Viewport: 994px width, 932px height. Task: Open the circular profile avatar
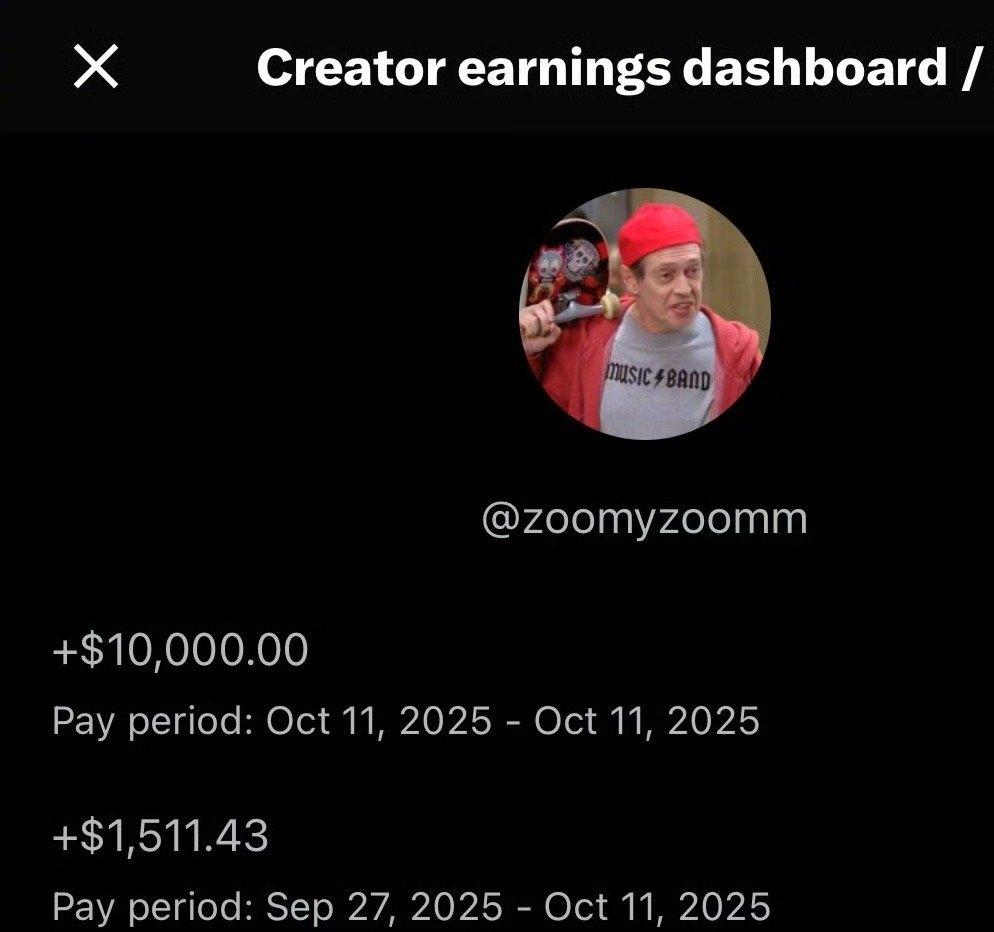tap(645, 314)
